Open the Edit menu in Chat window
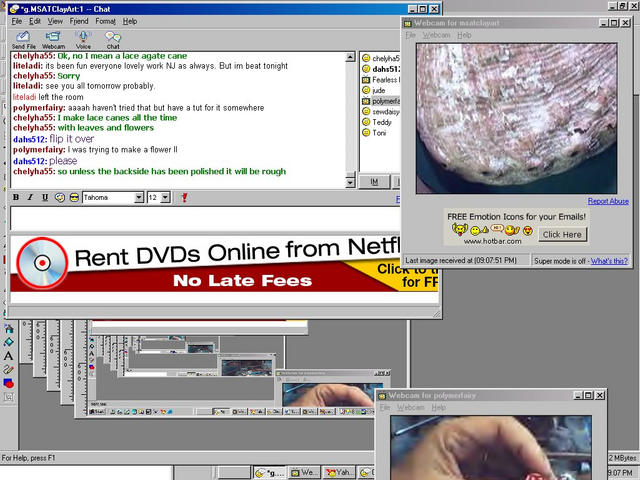 click(x=35, y=21)
